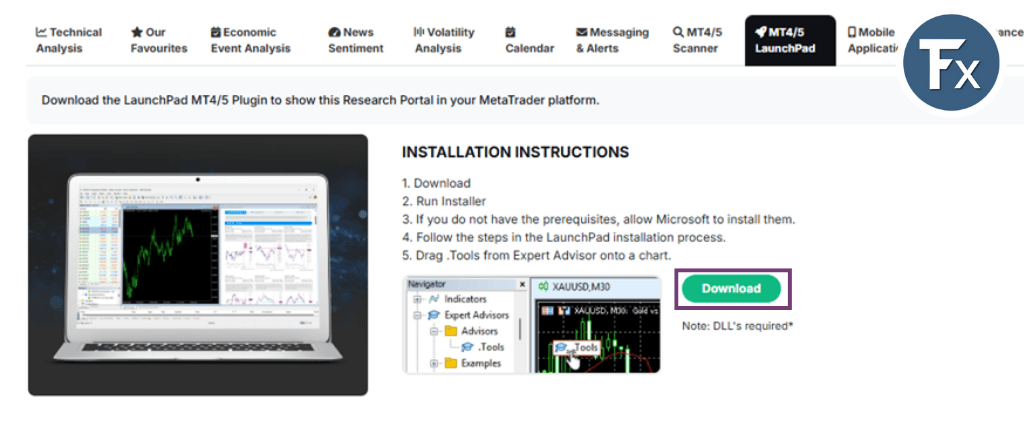Click the laptop MetaTrader preview image

(198, 265)
